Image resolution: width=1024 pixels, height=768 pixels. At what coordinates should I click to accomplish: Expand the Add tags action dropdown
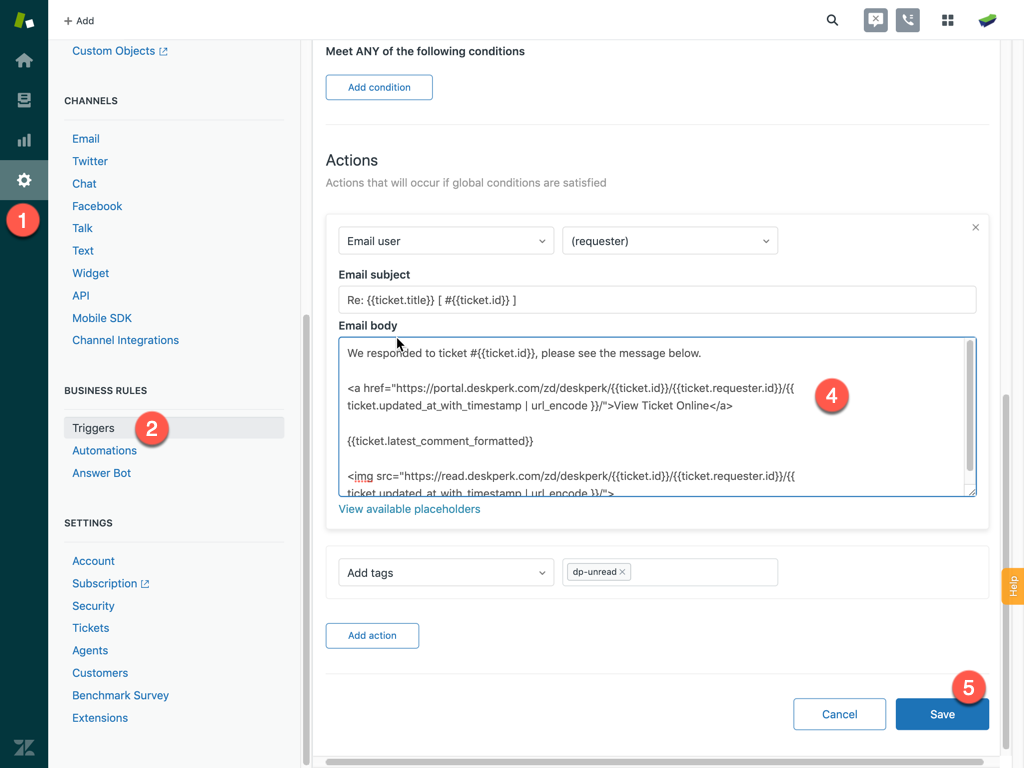click(445, 573)
